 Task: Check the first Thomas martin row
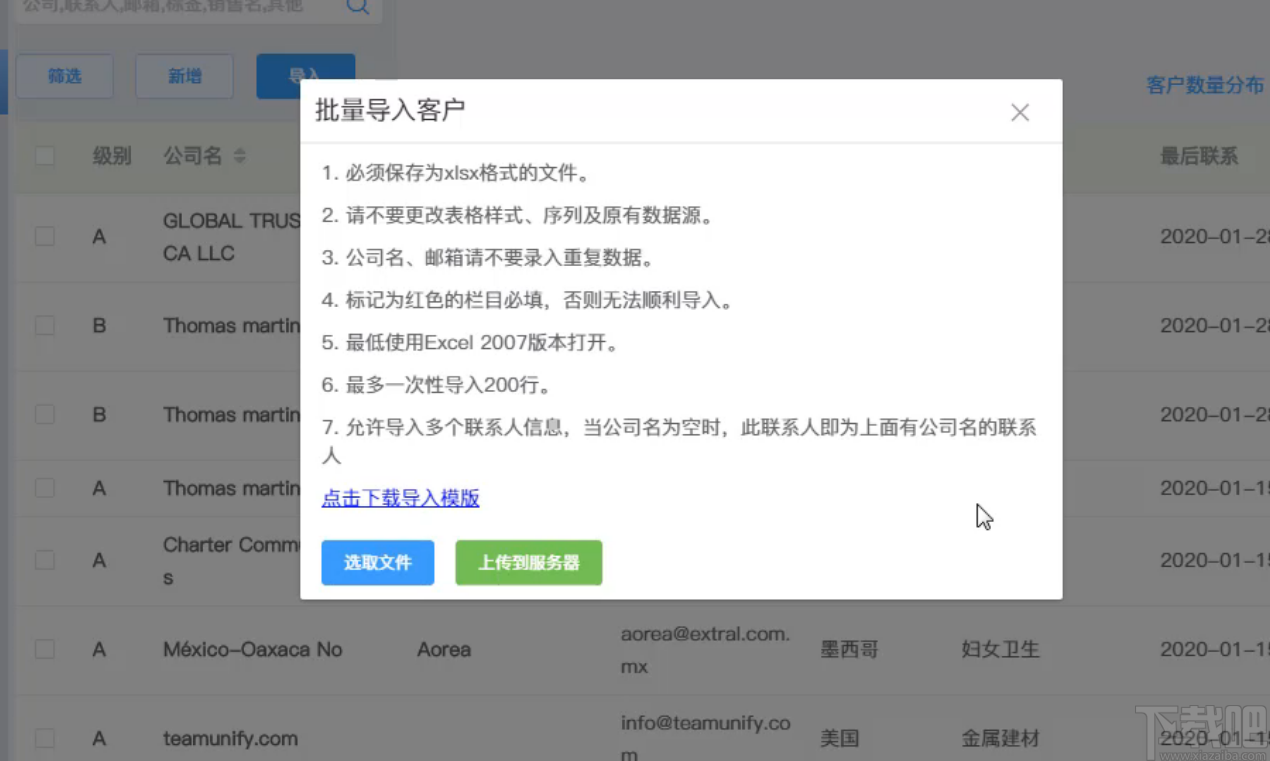44,325
